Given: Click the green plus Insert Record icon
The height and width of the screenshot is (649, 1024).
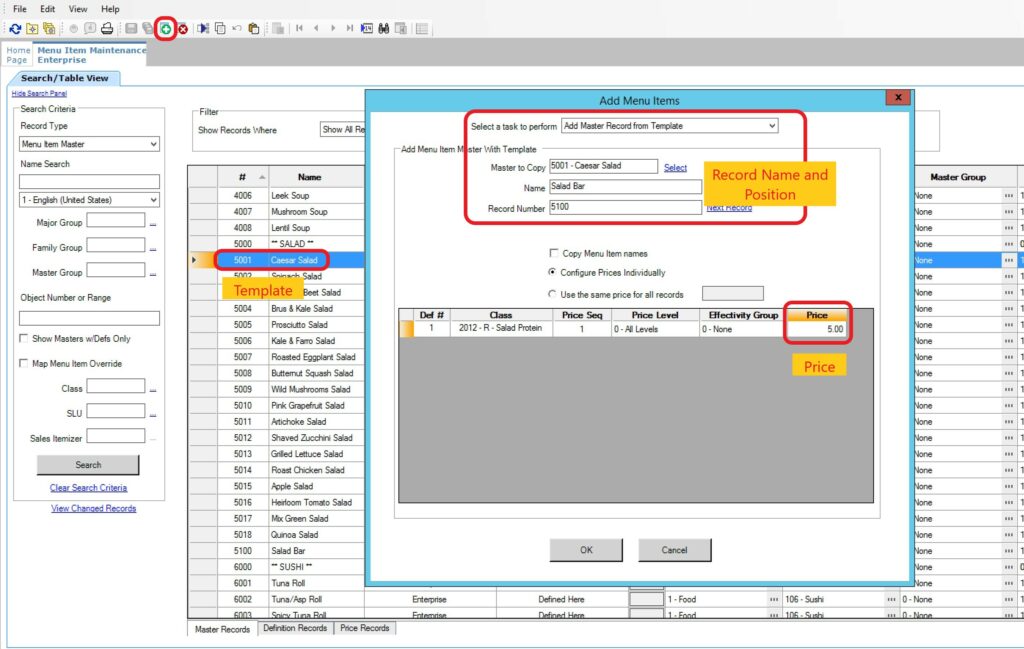Looking at the screenshot, I should pos(166,29).
